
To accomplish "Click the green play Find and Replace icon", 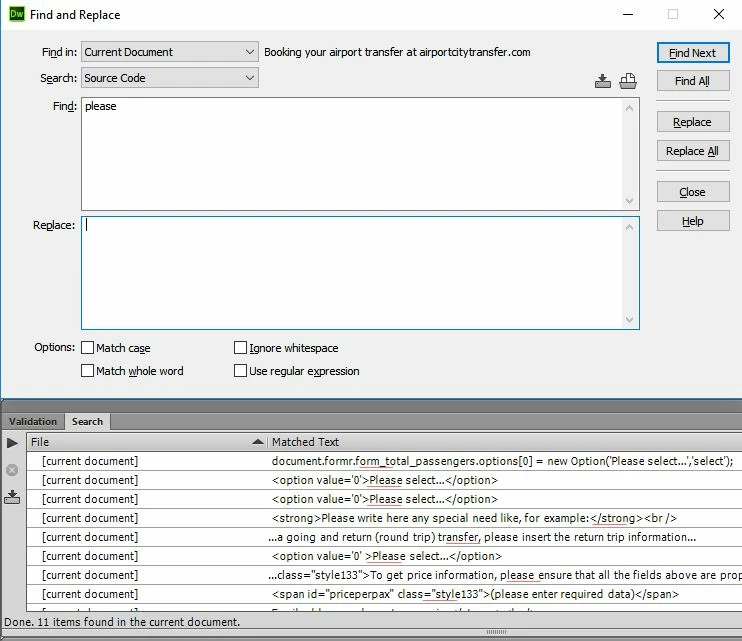I will 12,443.
